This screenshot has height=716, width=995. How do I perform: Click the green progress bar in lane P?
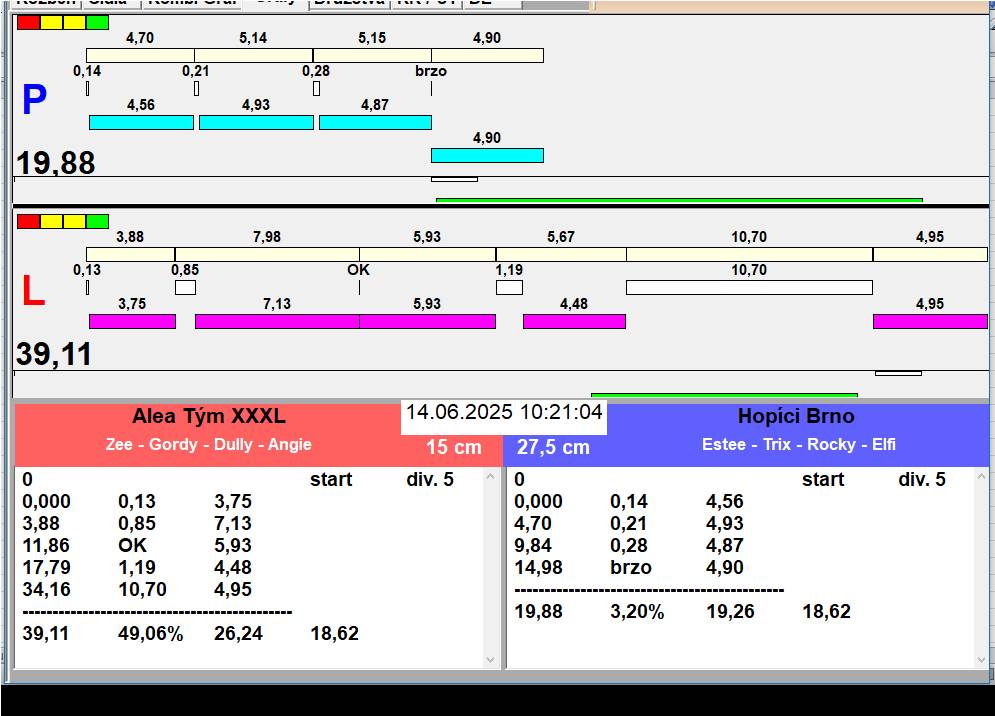pos(679,200)
